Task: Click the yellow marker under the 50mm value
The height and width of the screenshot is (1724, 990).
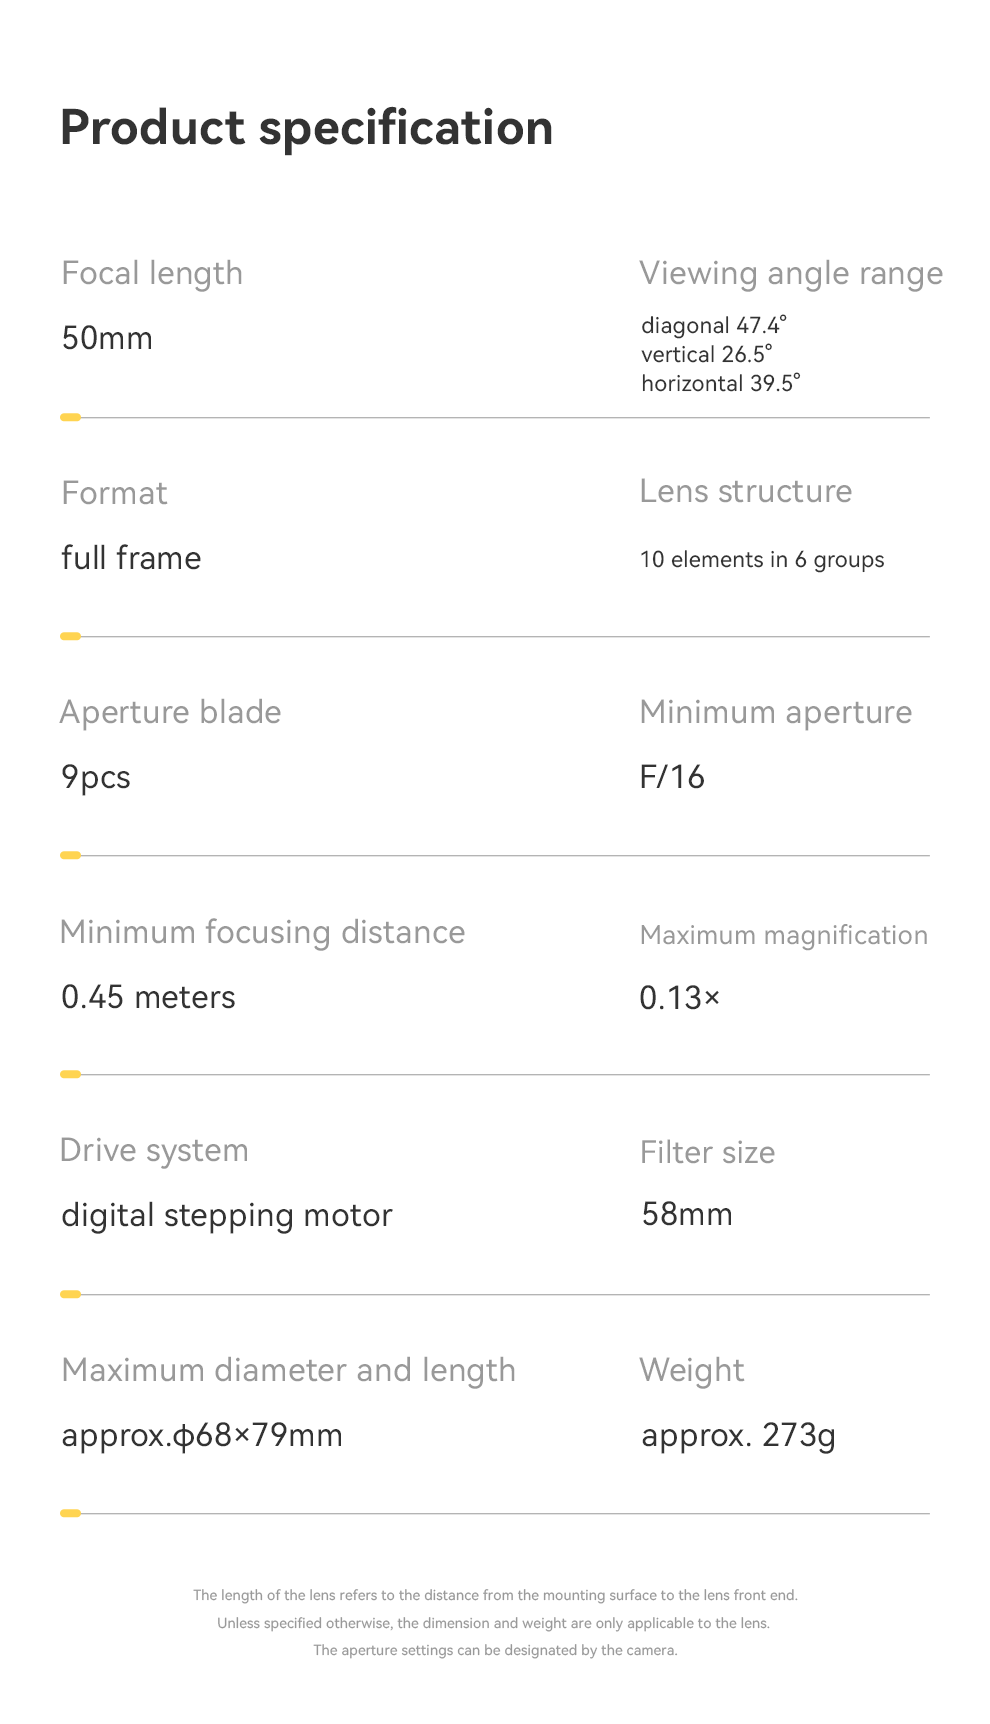Action: pos(70,417)
